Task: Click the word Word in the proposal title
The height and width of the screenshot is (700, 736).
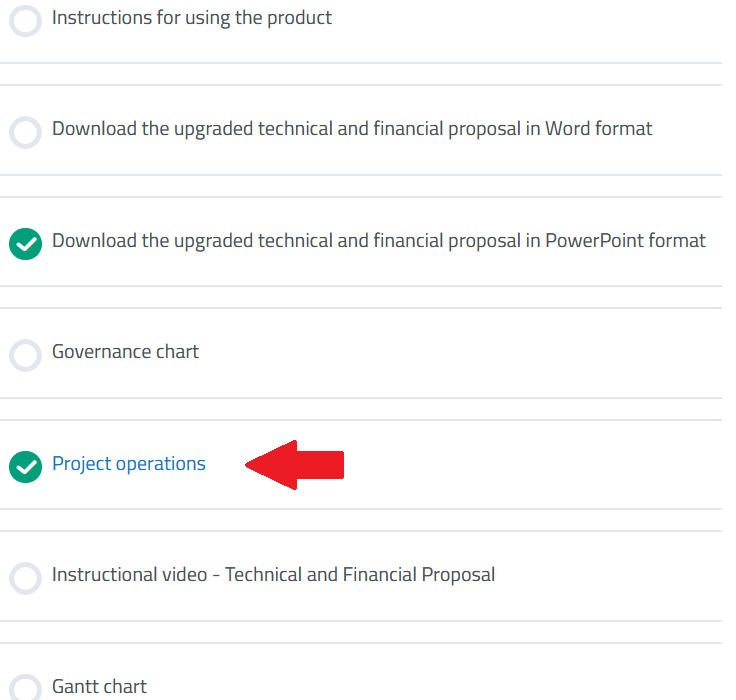Action: [567, 129]
